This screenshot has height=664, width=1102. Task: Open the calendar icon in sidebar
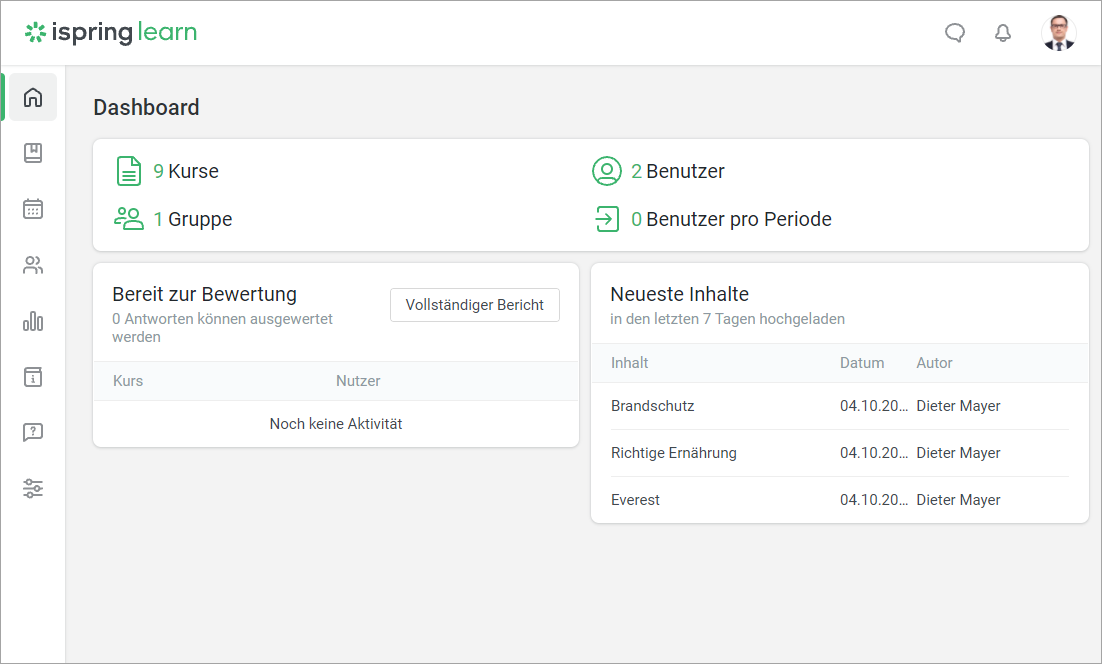(33, 209)
